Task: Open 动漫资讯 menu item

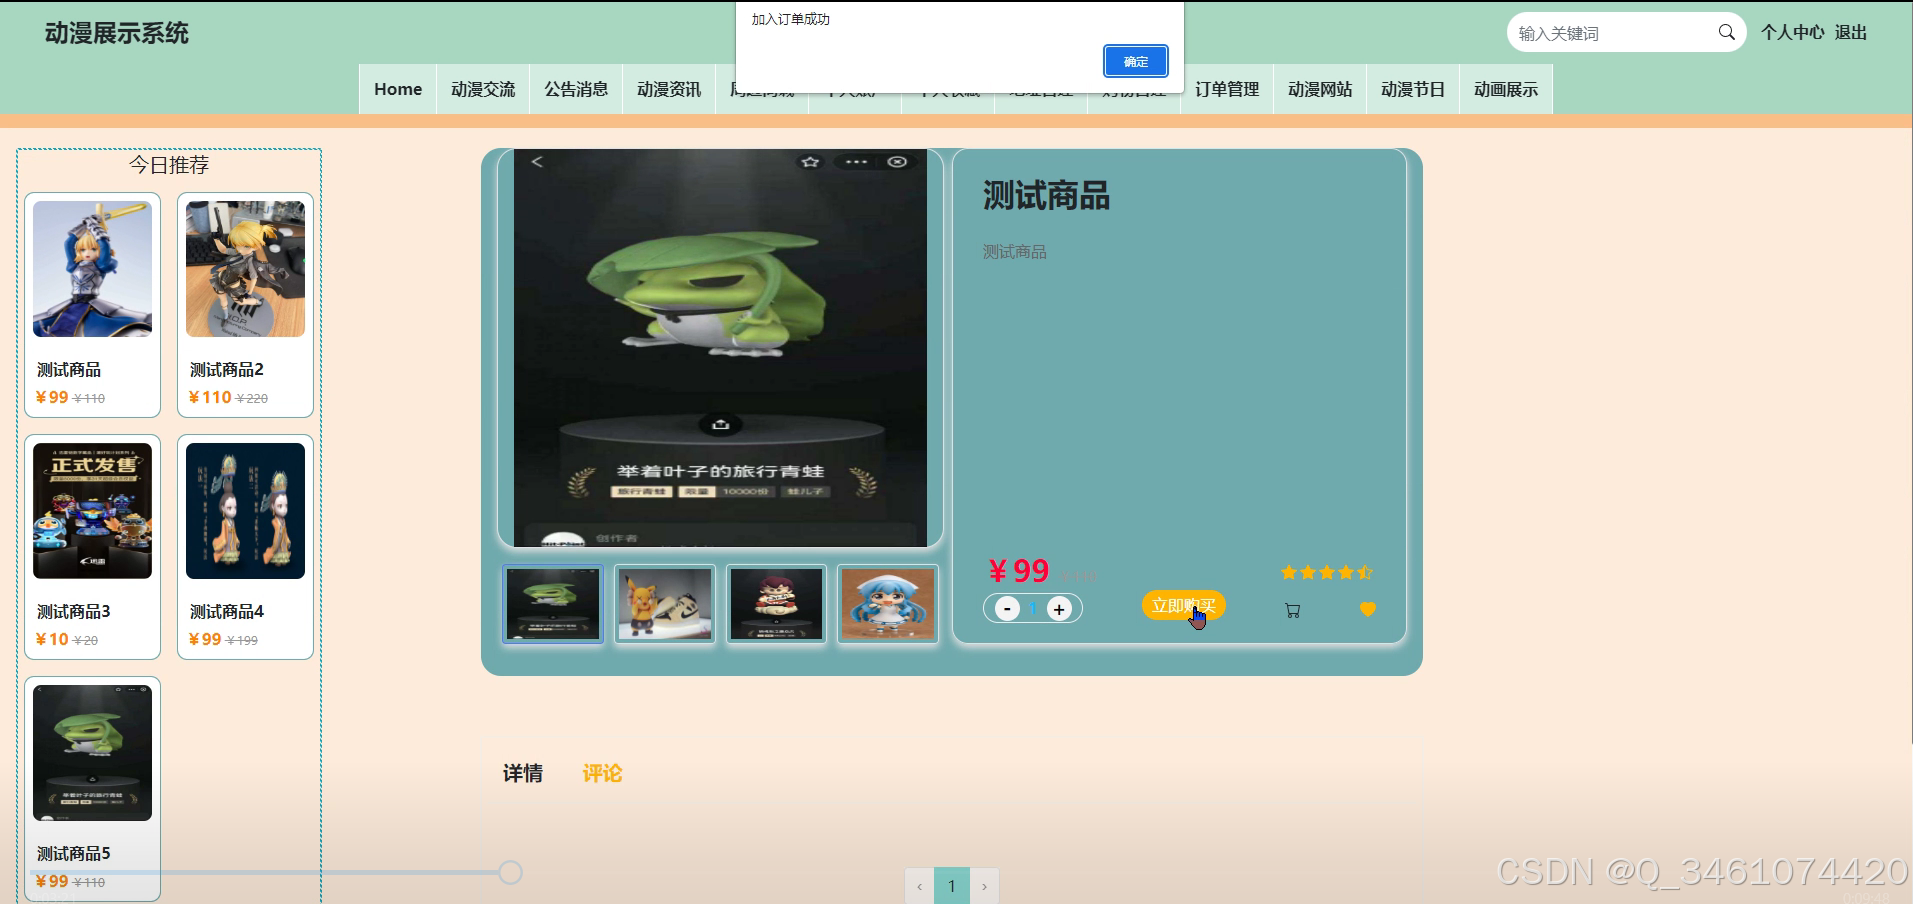Action: [669, 89]
